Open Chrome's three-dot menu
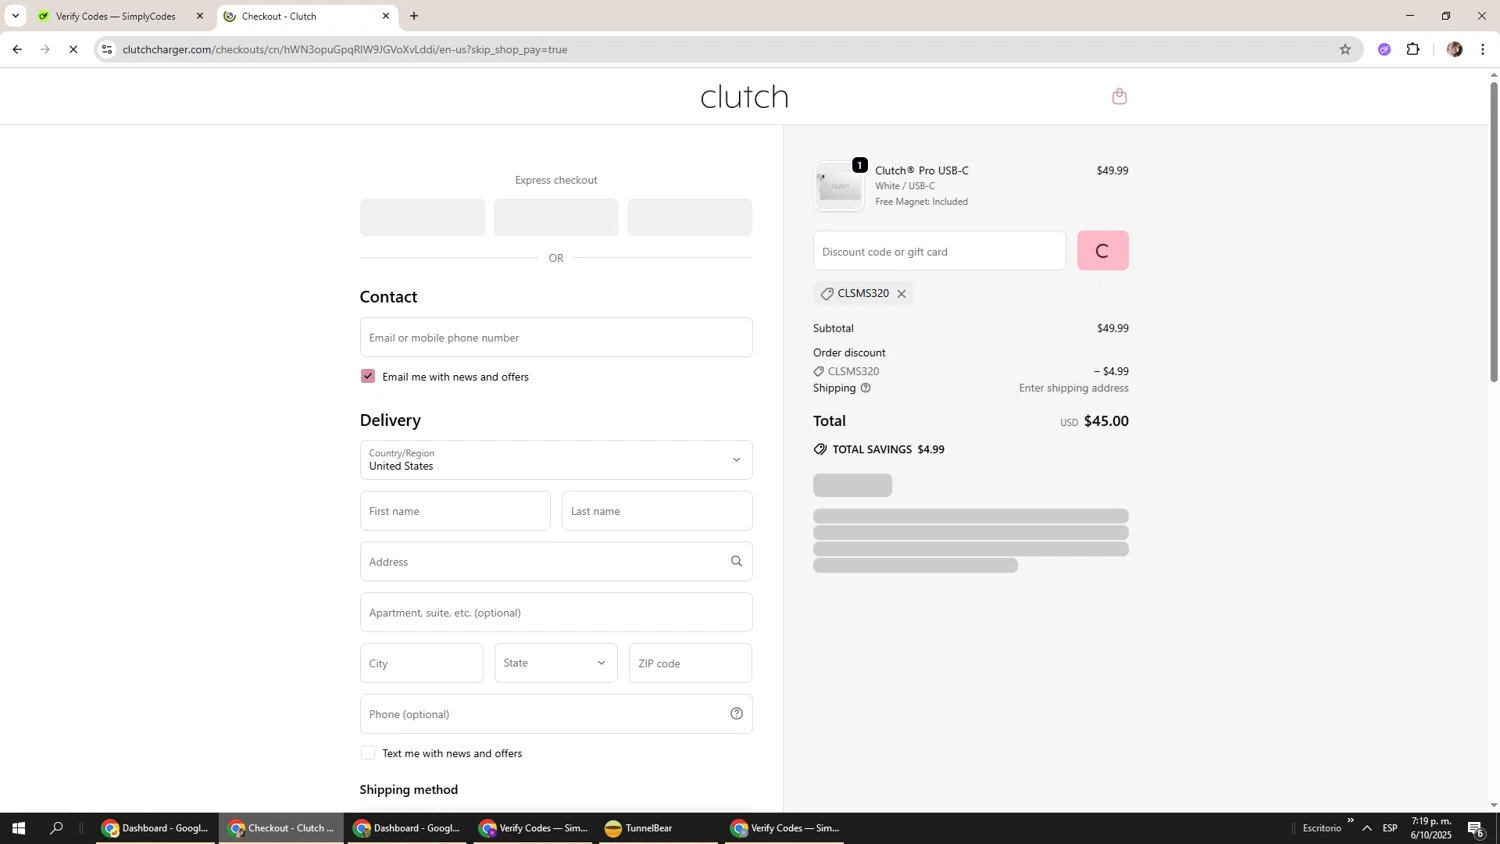Viewport: 1500px width, 844px height. [1483, 49]
